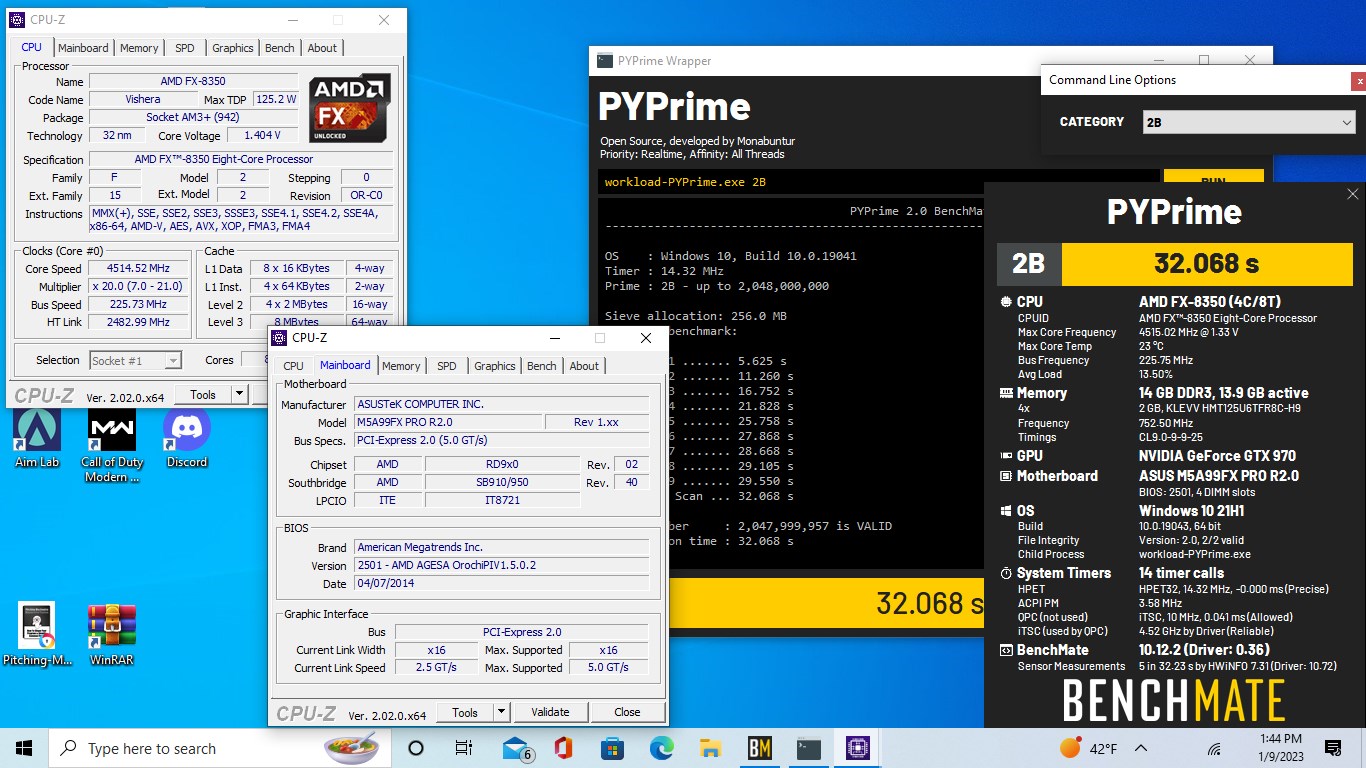This screenshot has height=768, width=1366.
Task: Select Memory tab in front CPU-Z window
Action: tap(401, 366)
